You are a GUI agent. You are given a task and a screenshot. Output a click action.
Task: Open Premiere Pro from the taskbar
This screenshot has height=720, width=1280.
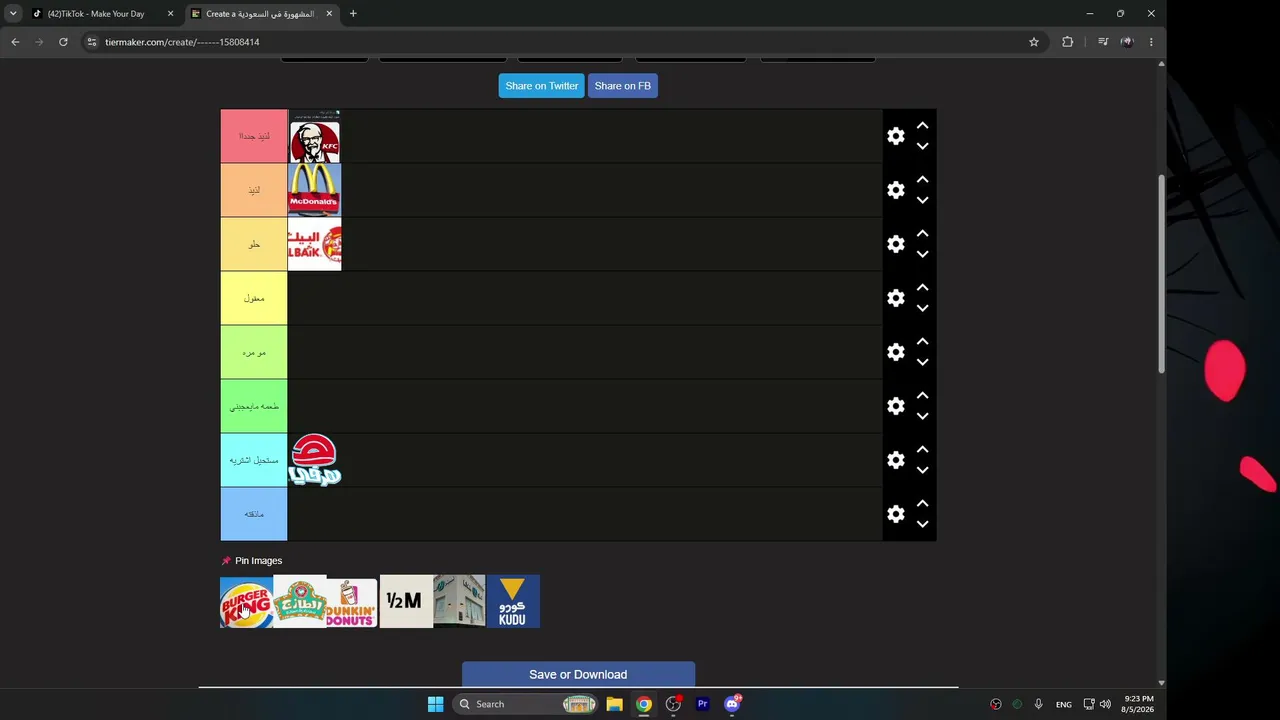pyautogui.click(x=702, y=704)
